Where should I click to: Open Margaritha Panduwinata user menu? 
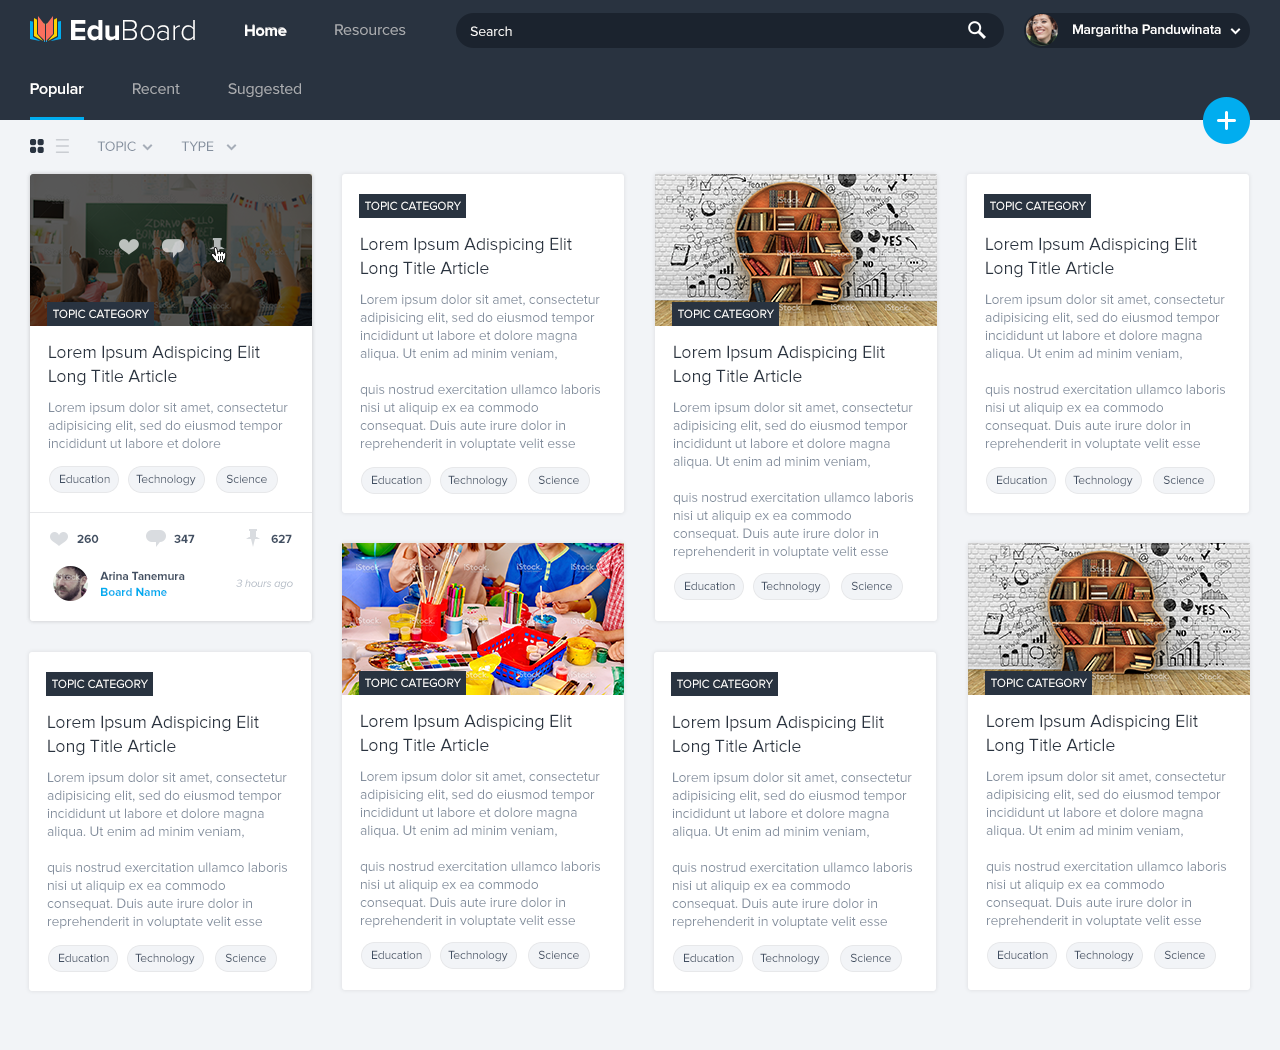(x=1138, y=30)
